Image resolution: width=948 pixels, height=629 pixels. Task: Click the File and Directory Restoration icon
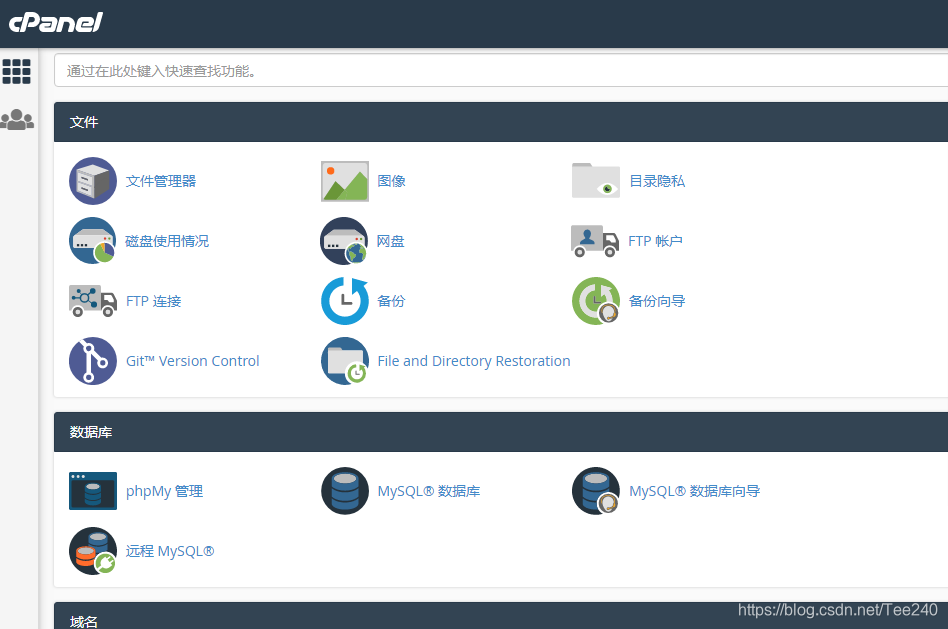tap(345, 360)
